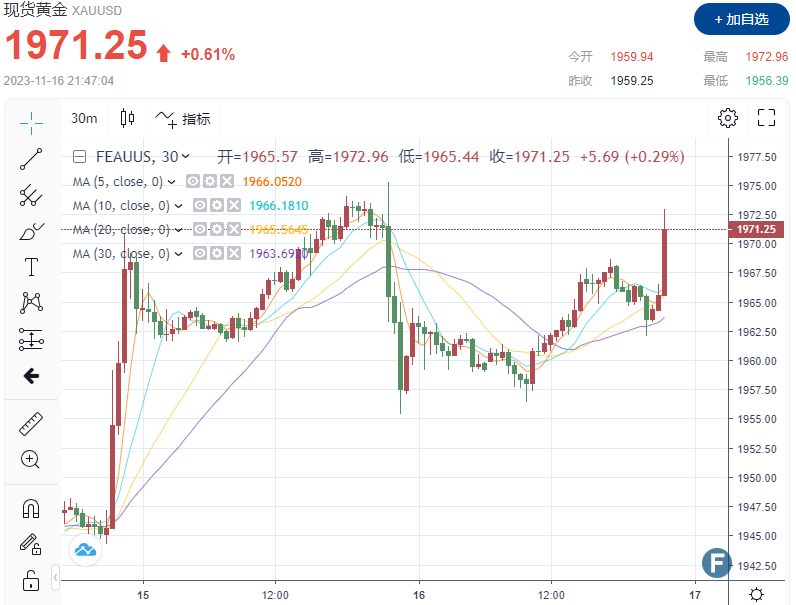Select the crosshair cursor tool
This screenshot has height=605, width=796.
pyautogui.click(x=31, y=122)
